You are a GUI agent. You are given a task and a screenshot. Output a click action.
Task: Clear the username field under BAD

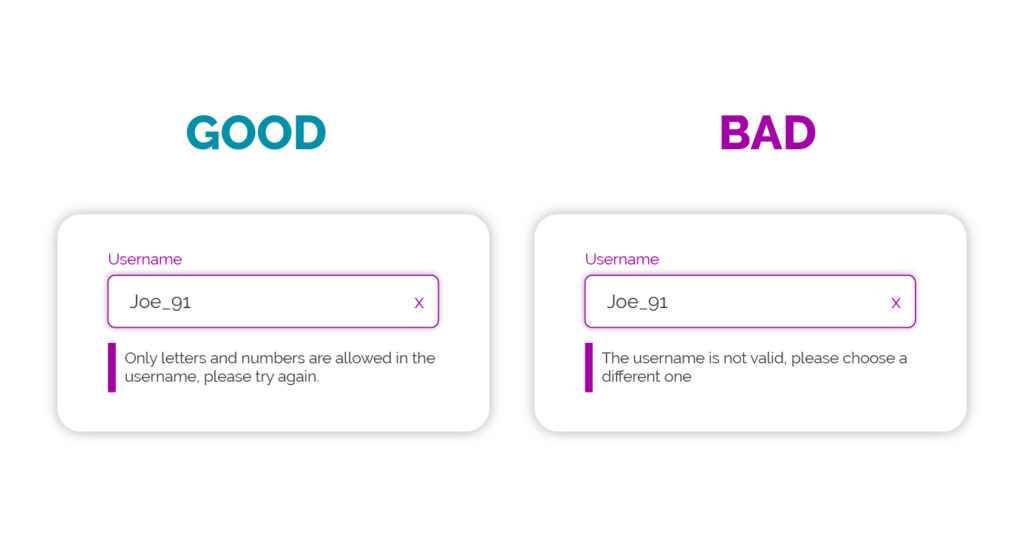coord(896,303)
